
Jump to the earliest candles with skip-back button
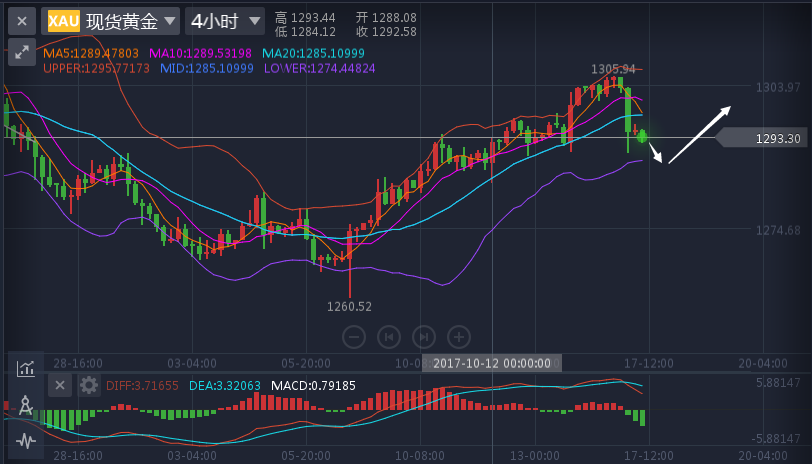pyautogui.click(x=388, y=336)
